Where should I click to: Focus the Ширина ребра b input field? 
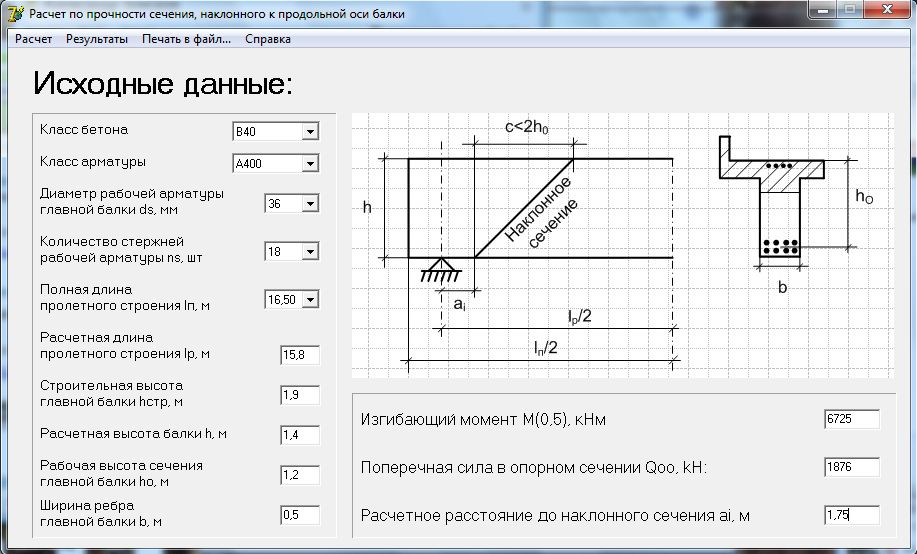pyautogui.click(x=300, y=515)
